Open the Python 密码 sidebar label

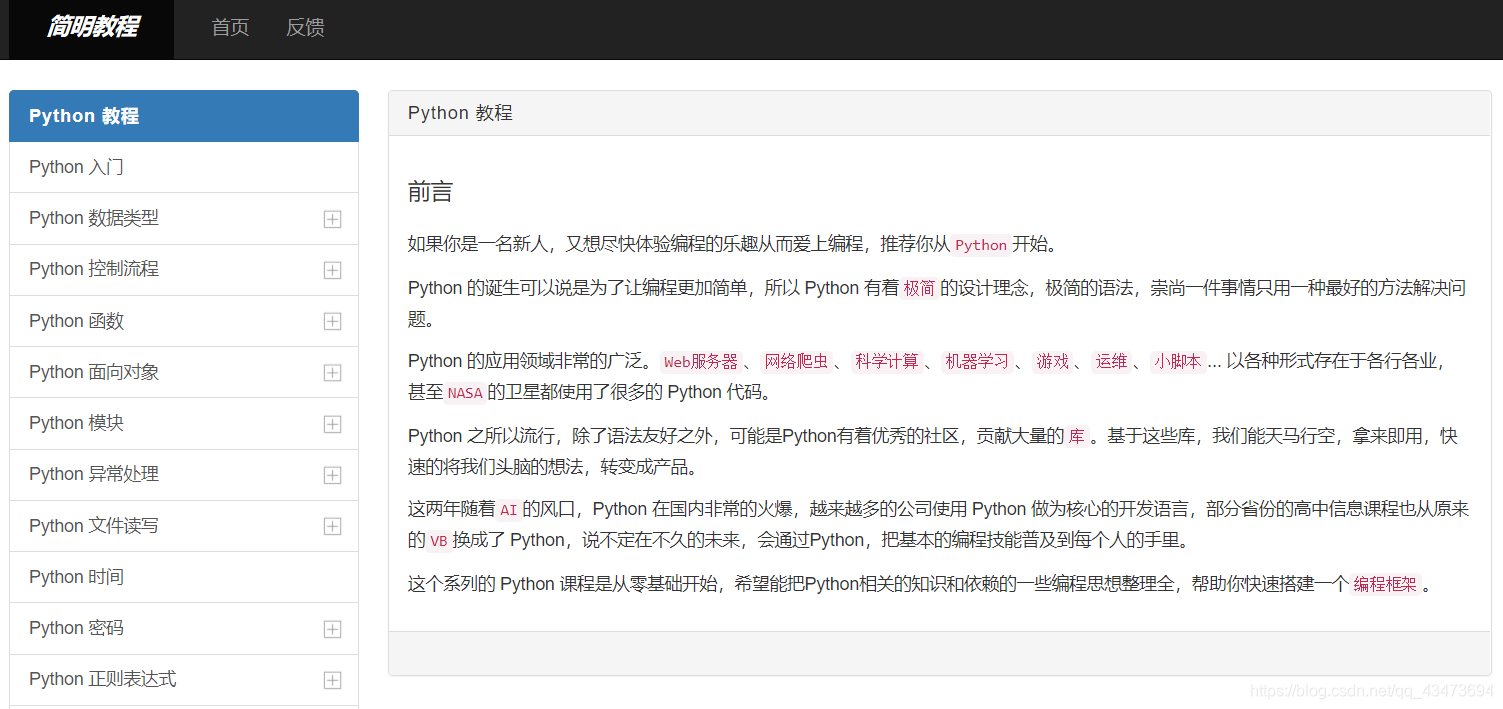click(x=77, y=628)
